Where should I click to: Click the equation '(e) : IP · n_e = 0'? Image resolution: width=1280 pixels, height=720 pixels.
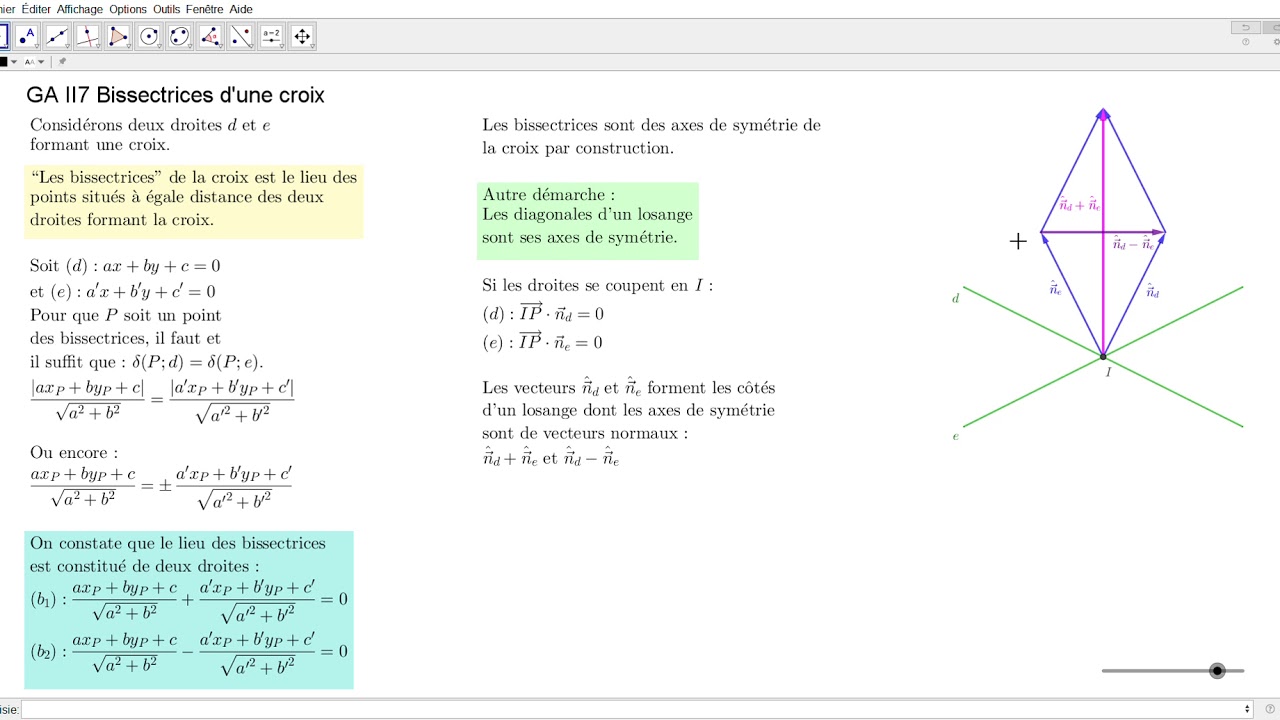coord(543,342)
